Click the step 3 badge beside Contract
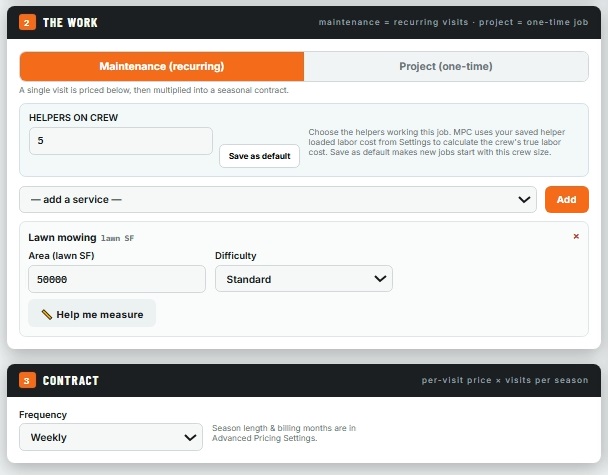 [x=27, y=380]
